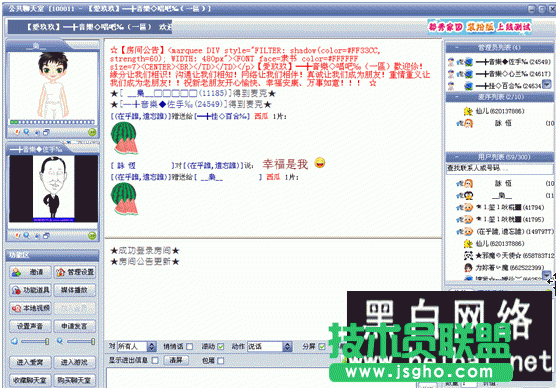This screenshot has width=556, height=388.
Task: Click the 用户列表 user list header
Action: (499, 157)
